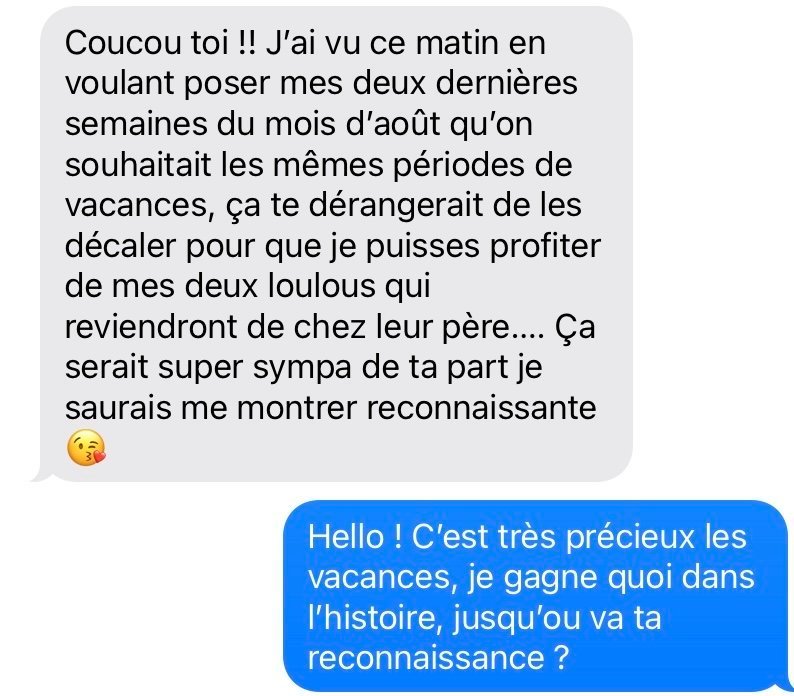This screenshot has width=794, height=696.
Task: Click the word "reconnaissance" in blue bubble
Action: (426, 658)
